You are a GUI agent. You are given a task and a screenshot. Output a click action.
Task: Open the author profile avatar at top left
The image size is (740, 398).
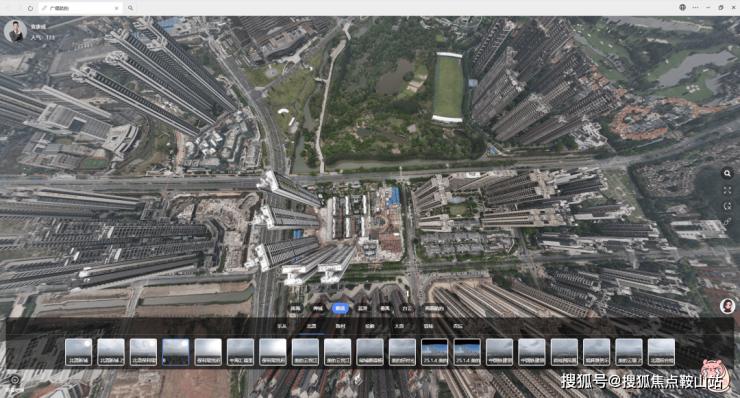15,32
